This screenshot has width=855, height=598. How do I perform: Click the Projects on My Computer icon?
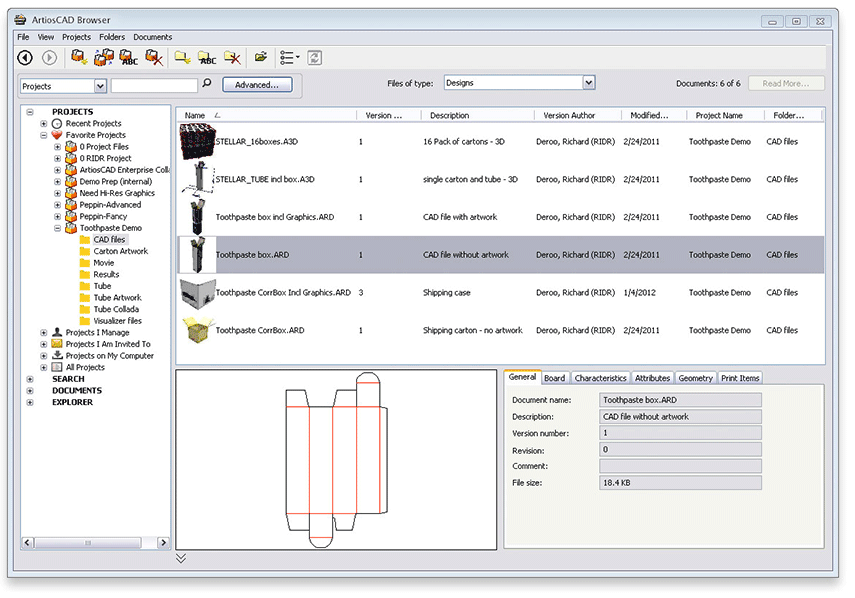(57, 355)
